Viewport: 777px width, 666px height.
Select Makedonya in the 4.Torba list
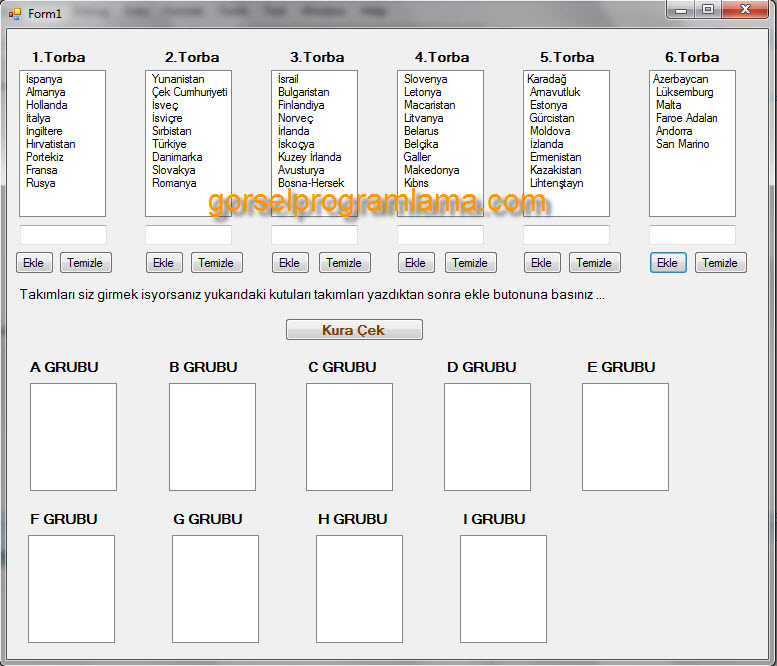click(x=431, y=170)
